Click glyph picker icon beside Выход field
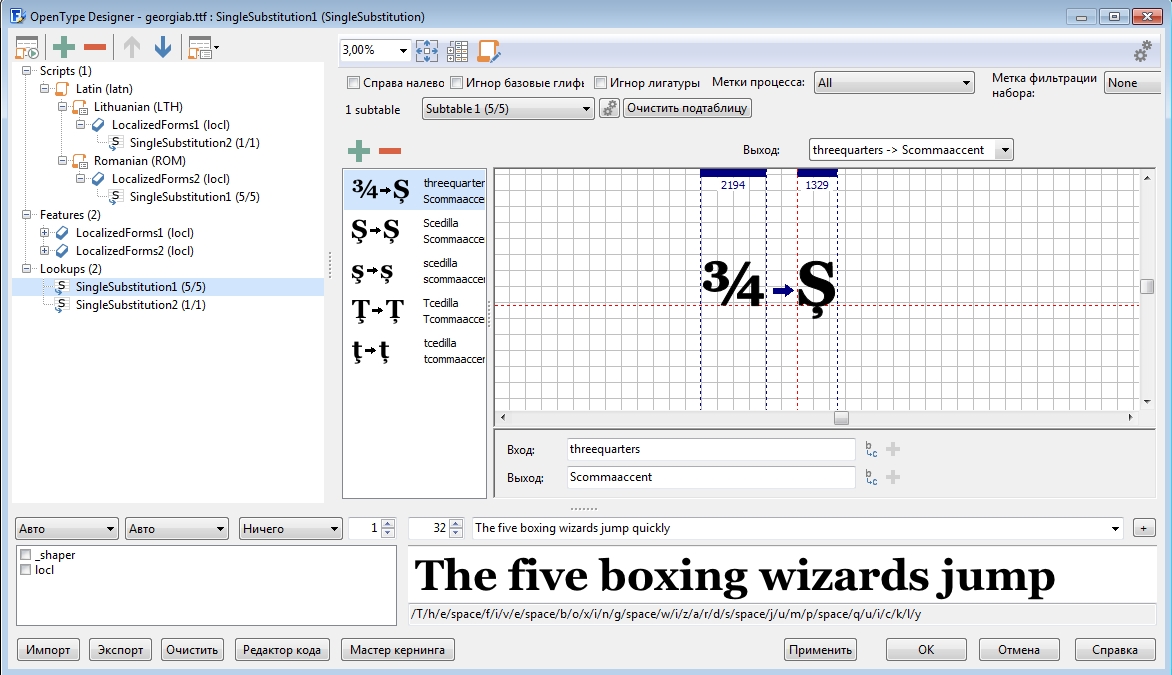The image size is (1172, 675). click(872, 477)
